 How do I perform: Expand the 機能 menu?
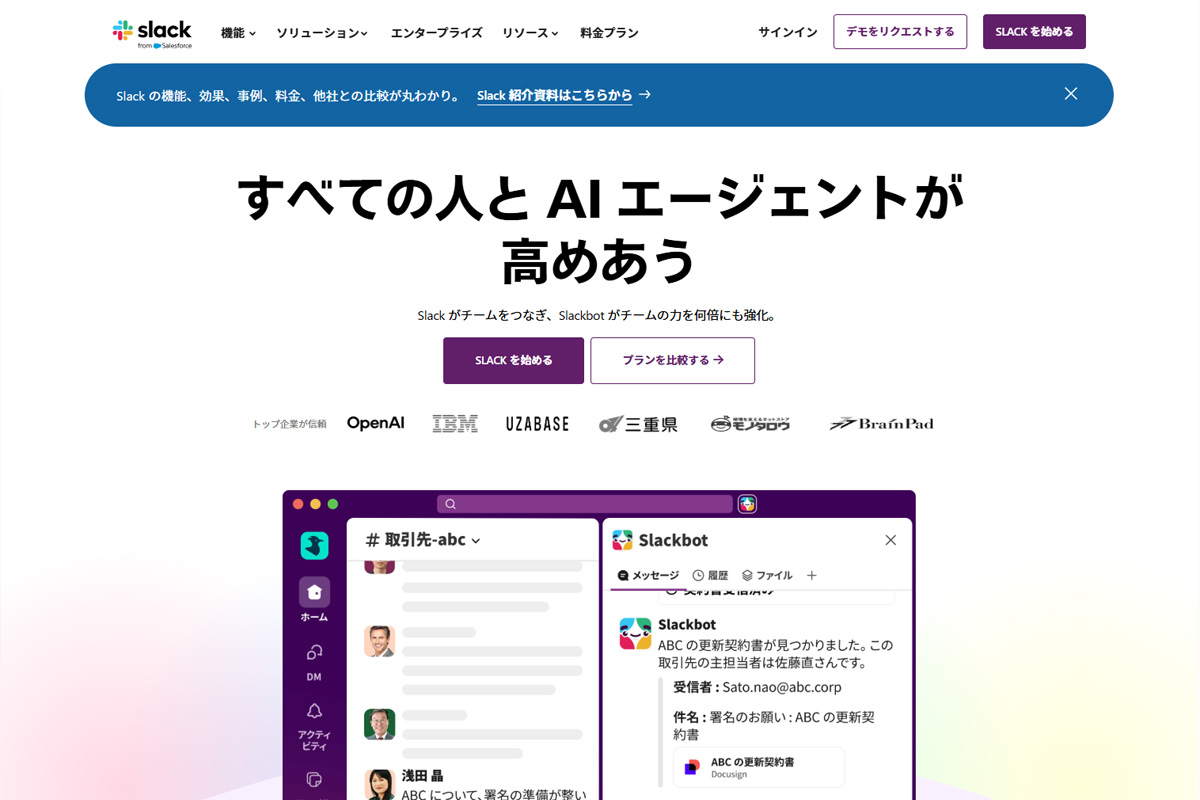238,33
